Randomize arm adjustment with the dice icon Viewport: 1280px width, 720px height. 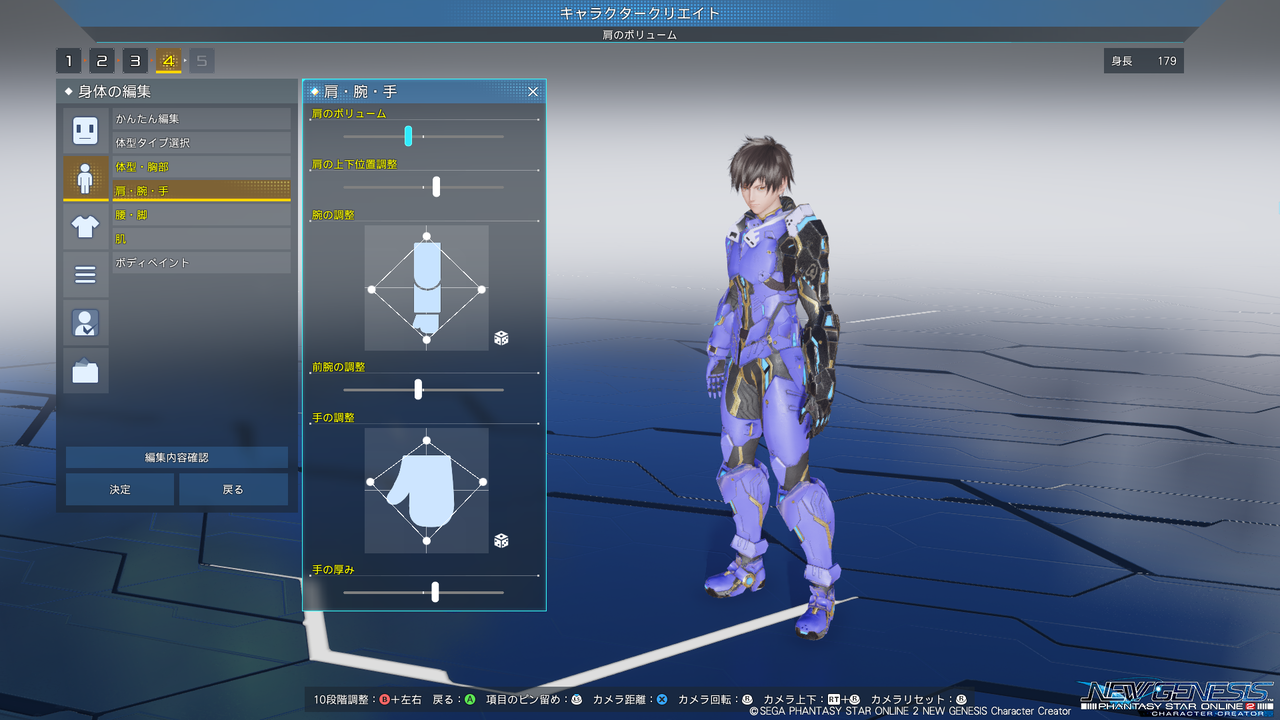[501, 338]
